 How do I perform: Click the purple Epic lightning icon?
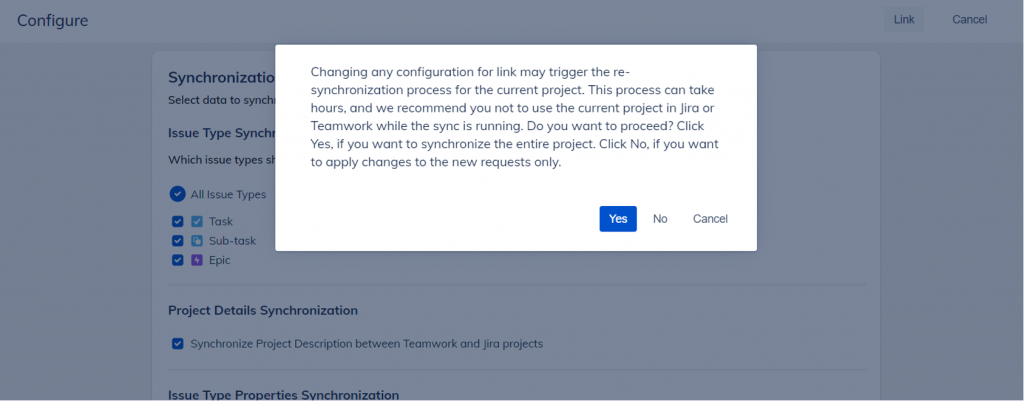pyautogui.click(x=197, y=260)
